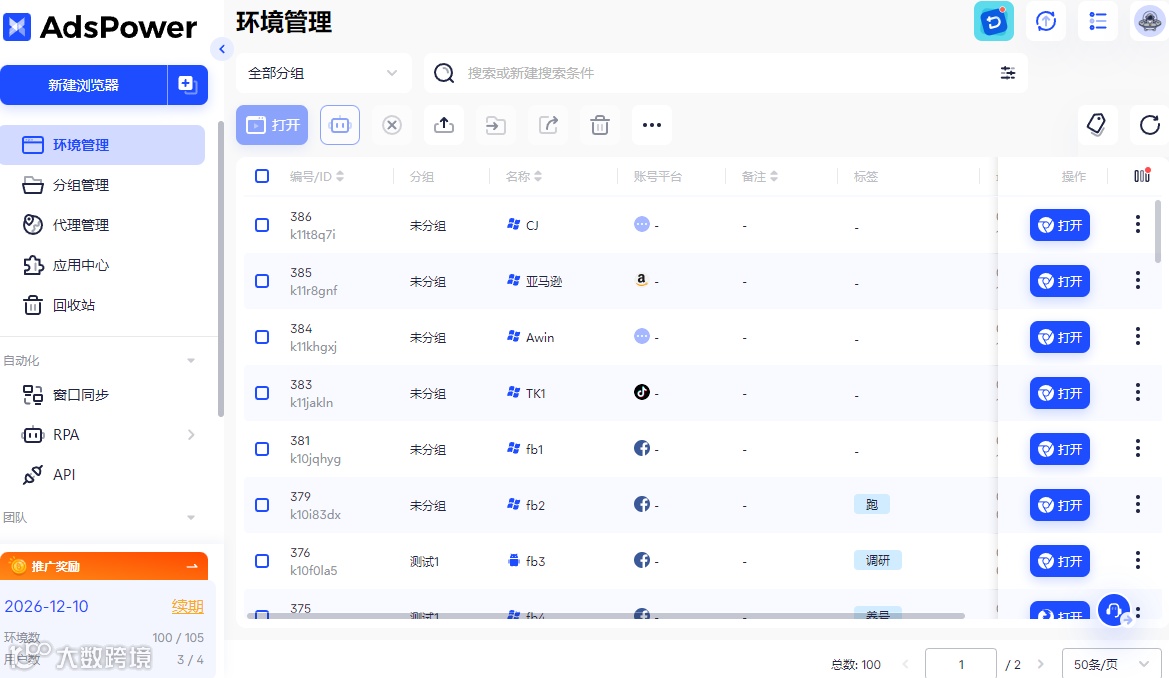Check the box for profile 379 fb2
Viewport: 1169px width, 678px height.
pyautogui.click(x=262, y=504)
